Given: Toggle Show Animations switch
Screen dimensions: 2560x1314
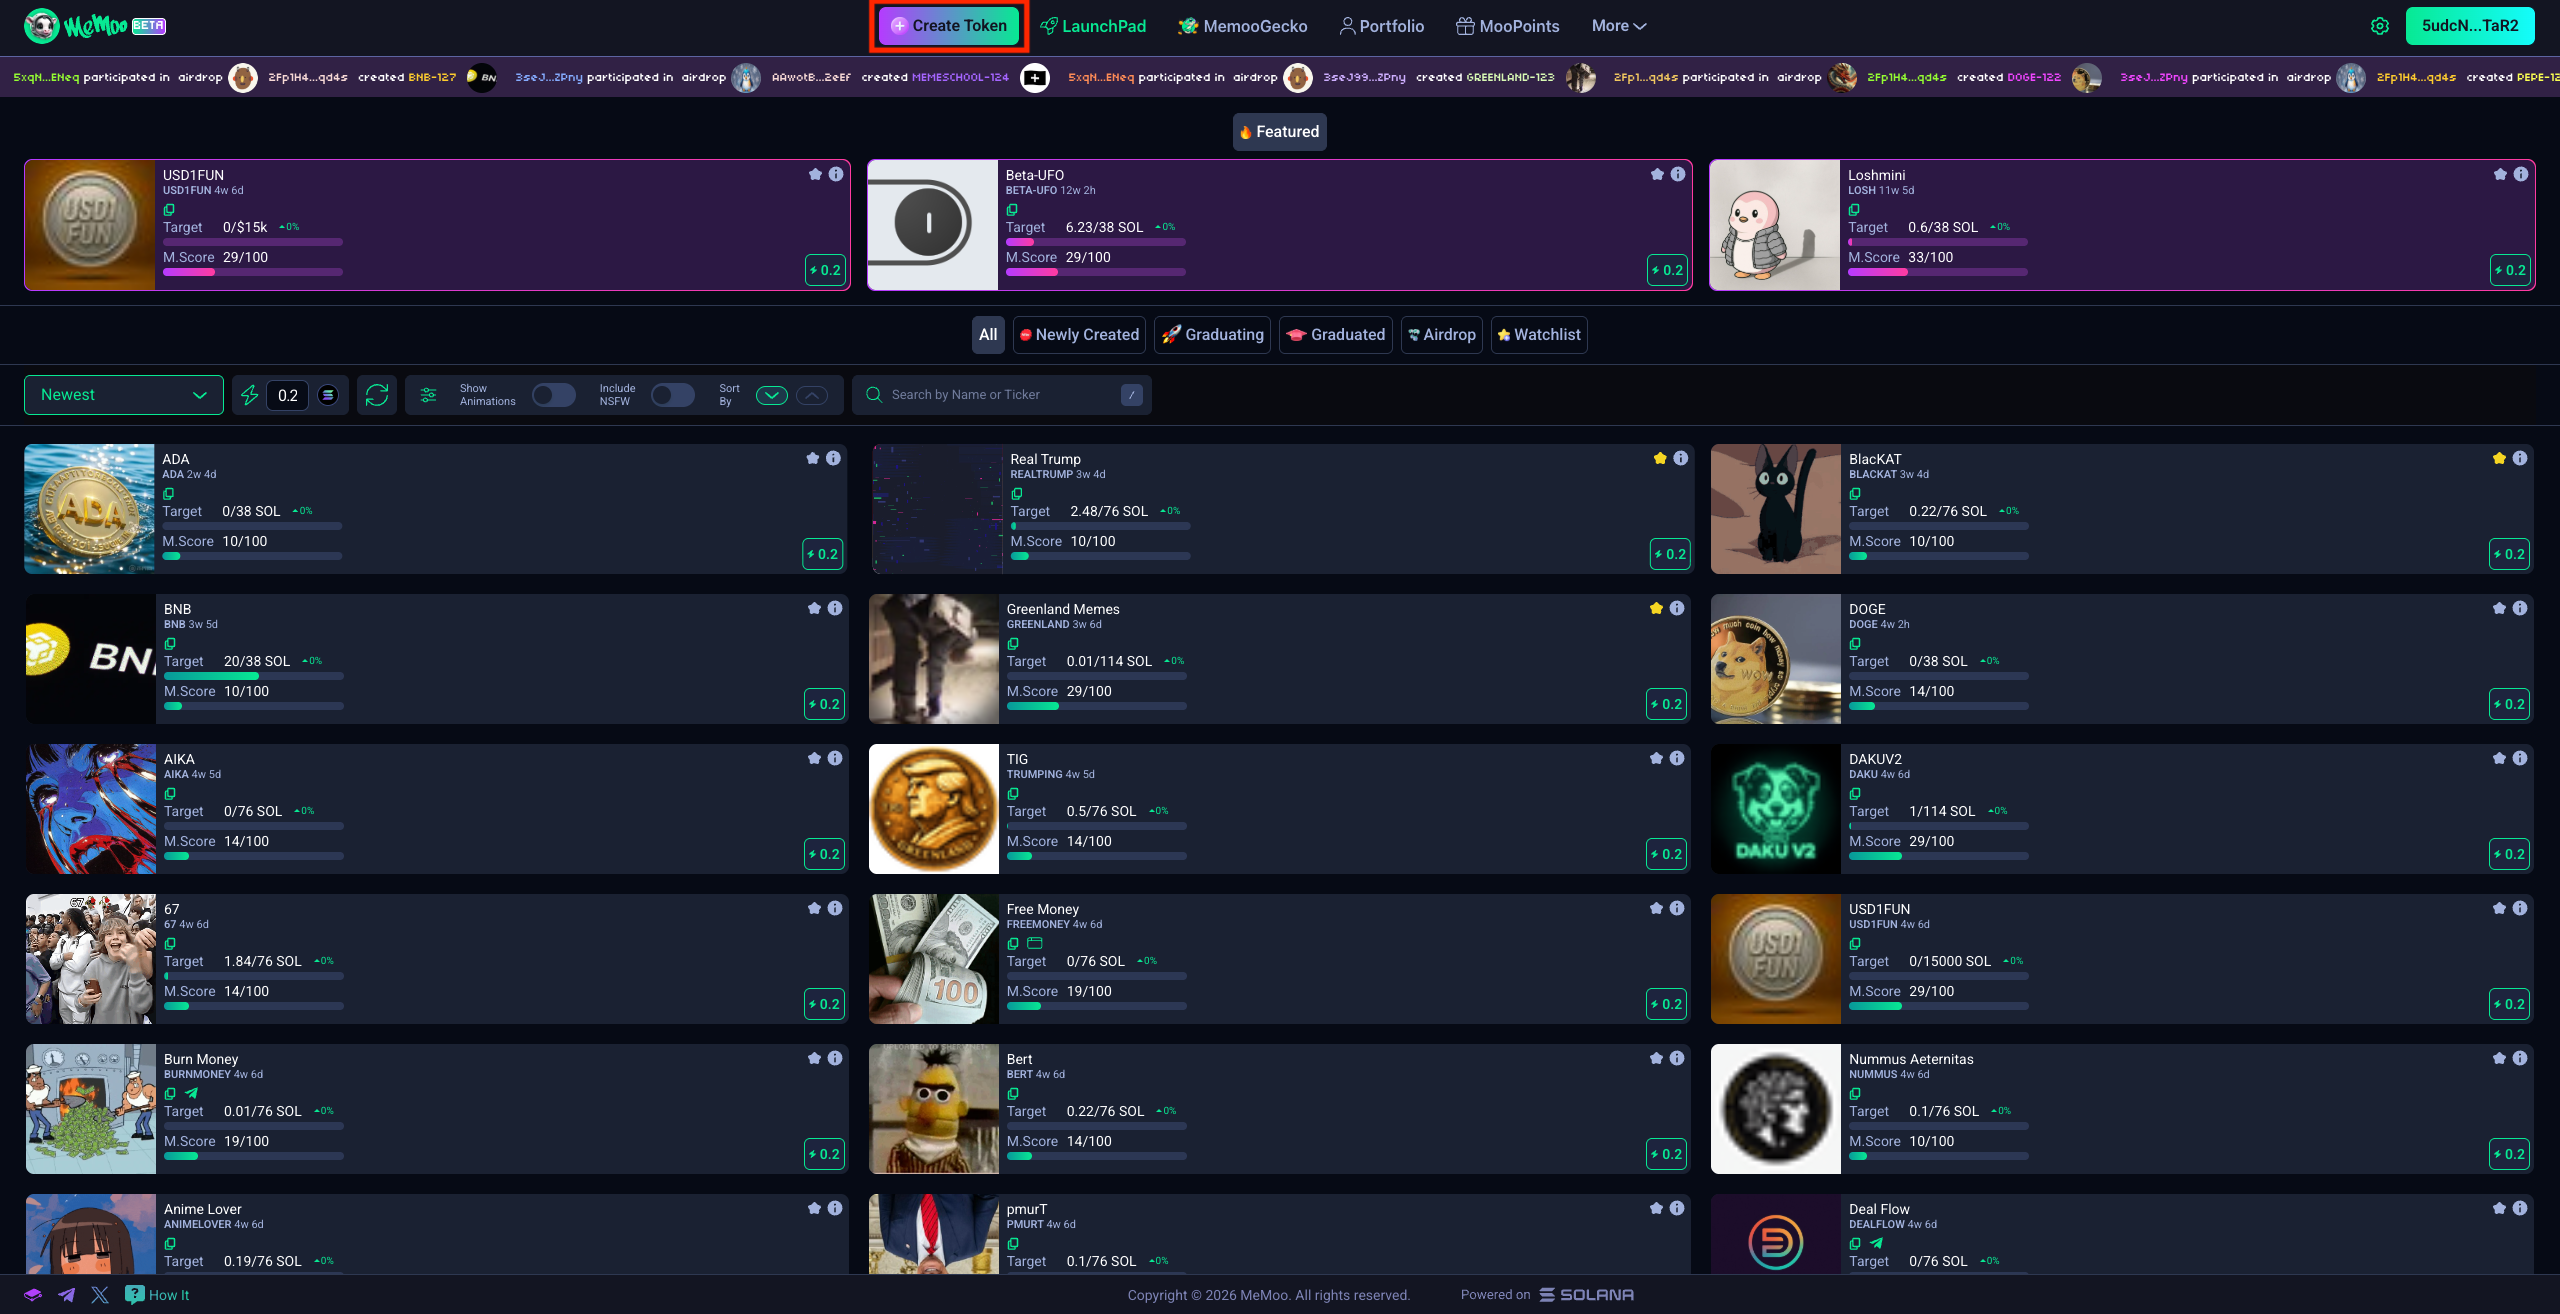Looking at the screenshot, I should [553, 395].
